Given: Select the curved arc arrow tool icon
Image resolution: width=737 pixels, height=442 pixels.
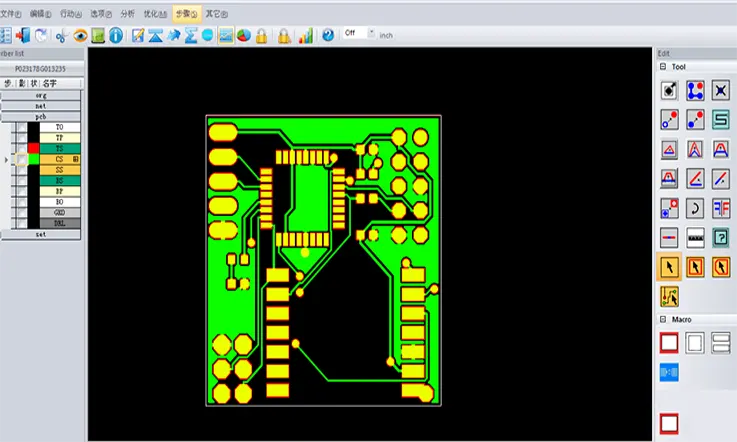Looking at the screenshot, I should click(x=695, y=208).
